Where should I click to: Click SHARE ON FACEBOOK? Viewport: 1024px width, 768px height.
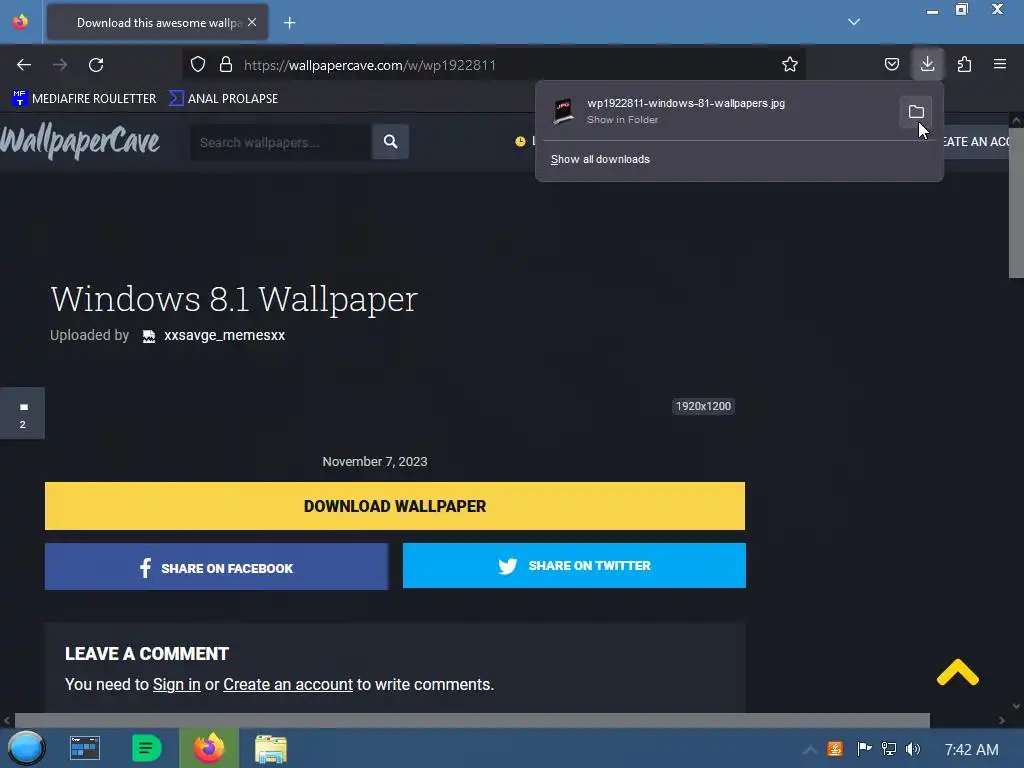point(216,567)
